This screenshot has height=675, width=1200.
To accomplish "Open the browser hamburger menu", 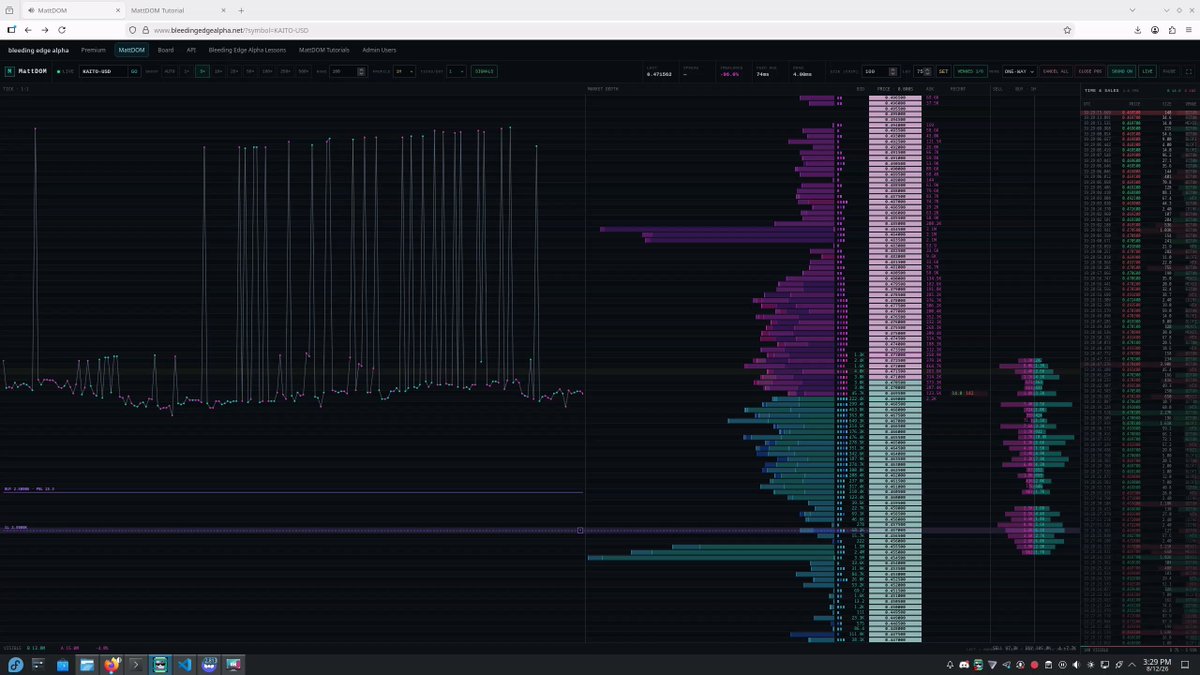I will (1189, 30).
